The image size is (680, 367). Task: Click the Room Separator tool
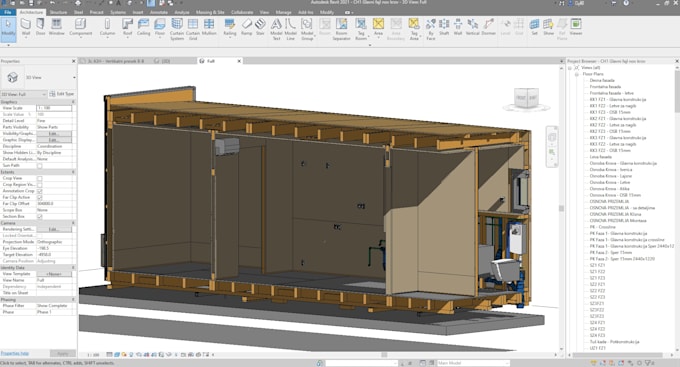pyautogui.click(x=341, y=29)
